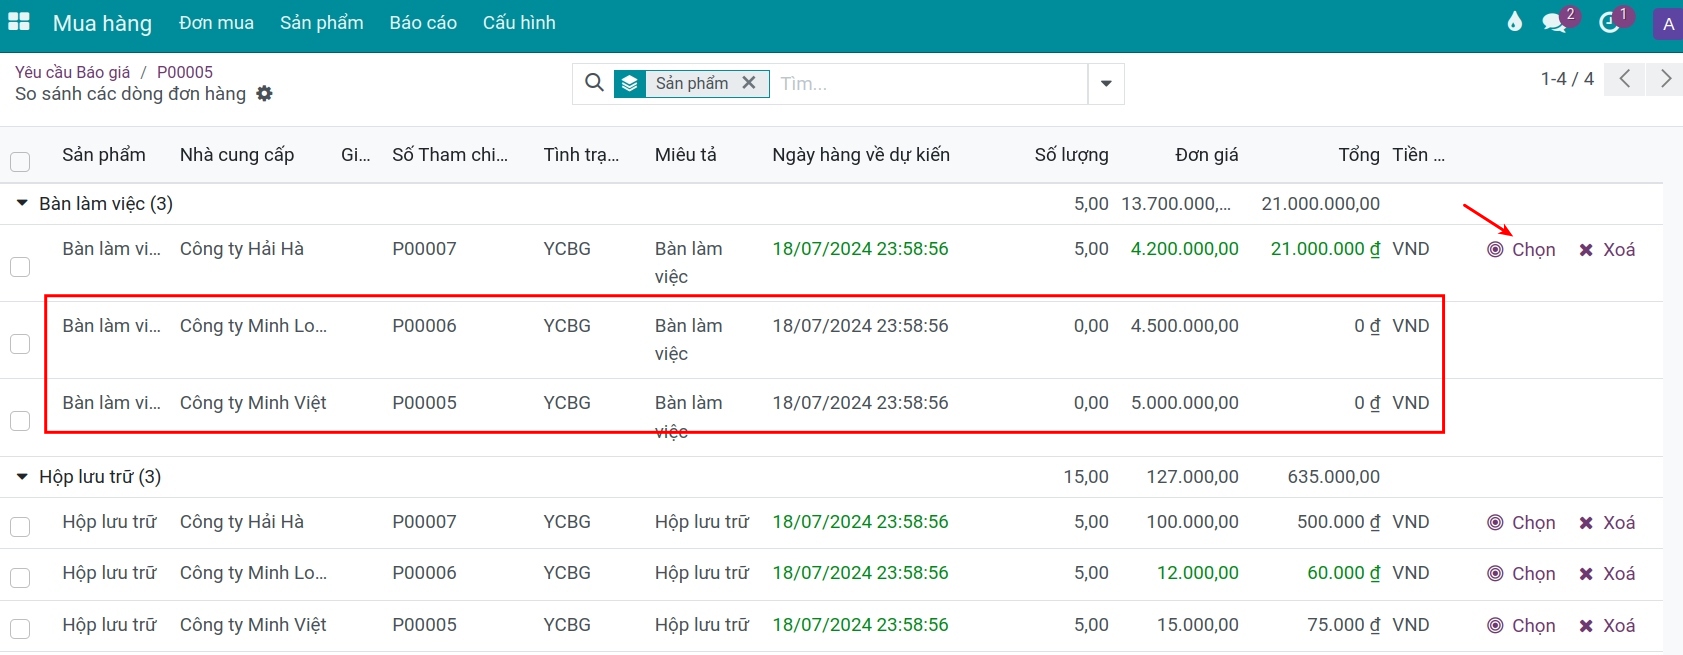Check the Hộp lưu trữ row for Công ty Minh Việt
The height and width of the screenshot is (655, 1683).
20,628
